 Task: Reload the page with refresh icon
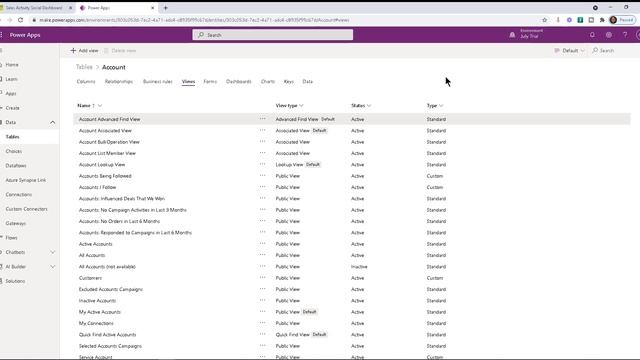click(20, 20)
